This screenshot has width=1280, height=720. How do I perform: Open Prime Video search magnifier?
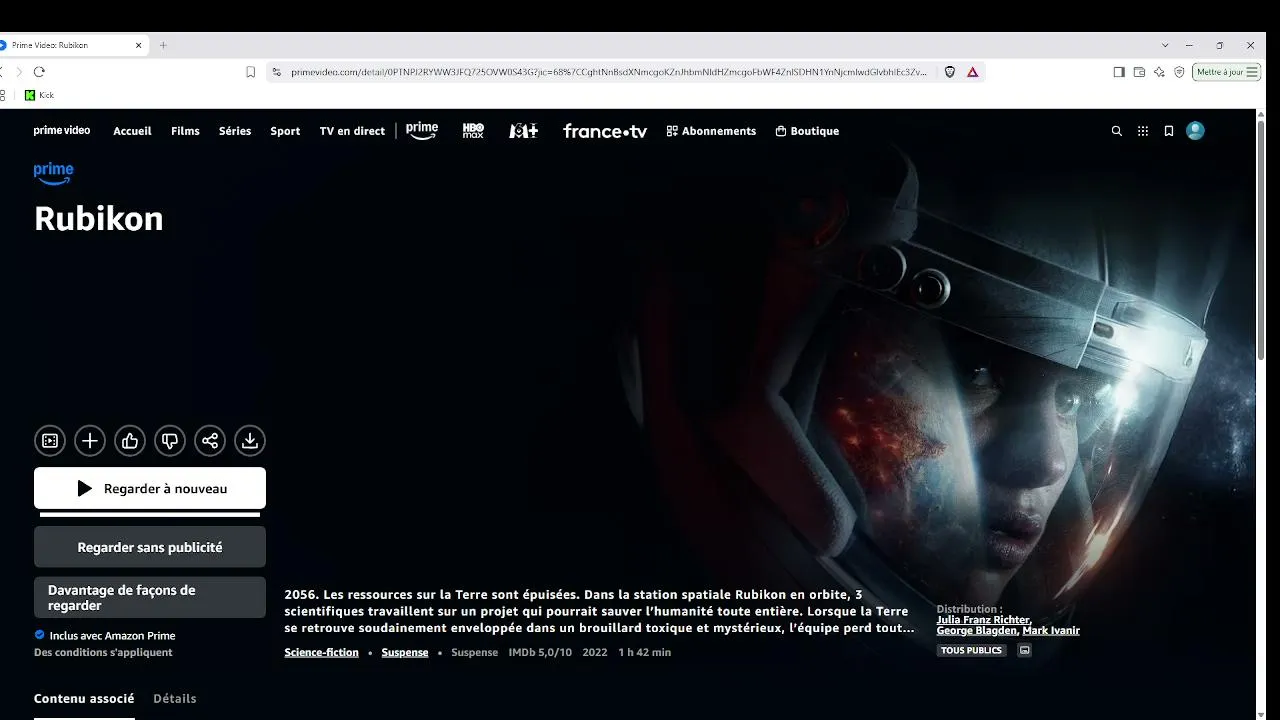(1117, 131)
